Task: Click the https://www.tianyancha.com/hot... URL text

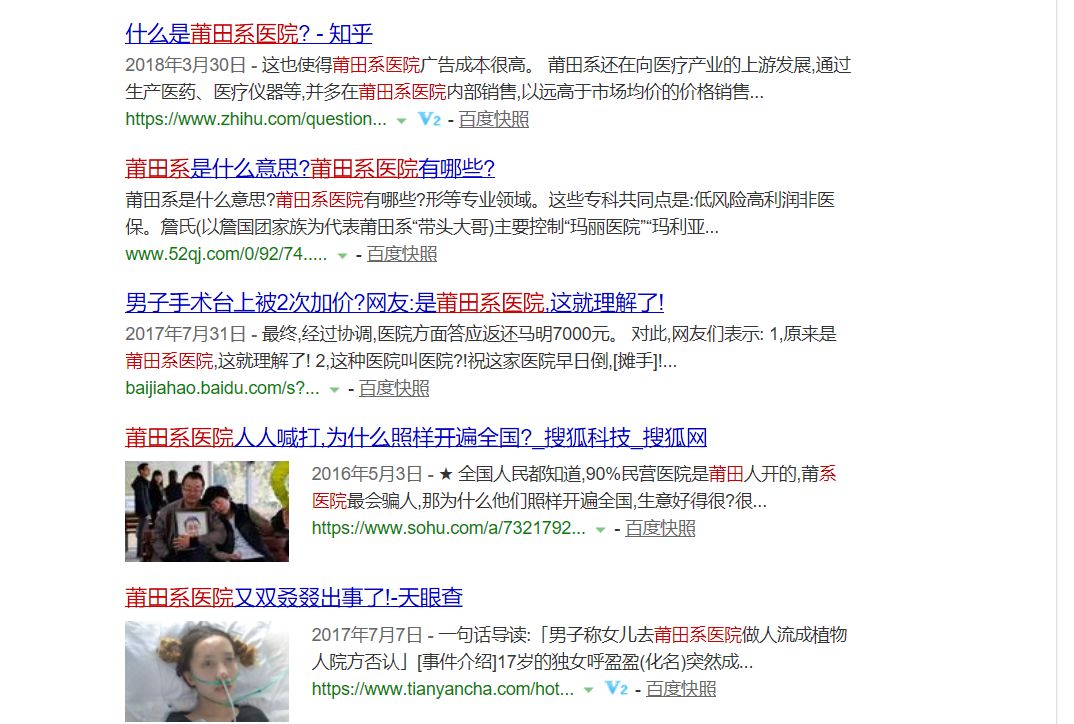Action: 443,689
